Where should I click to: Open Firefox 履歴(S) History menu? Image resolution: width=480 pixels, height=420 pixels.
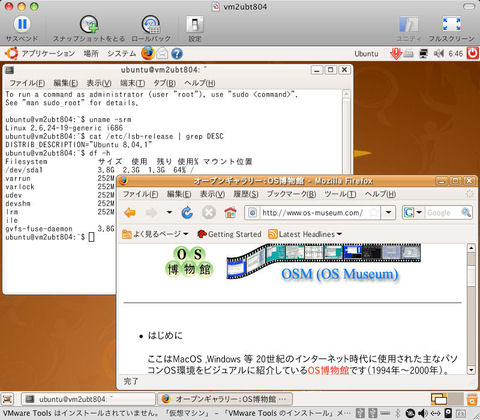tap(246, 194)
